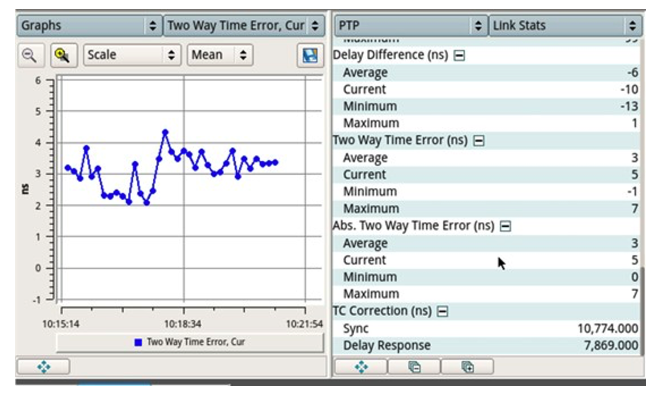Image resolution: width=661 pixels, height=399 pixels.
Task: Collapse the Delay Difference (ns) section
Action: (459, 55)
